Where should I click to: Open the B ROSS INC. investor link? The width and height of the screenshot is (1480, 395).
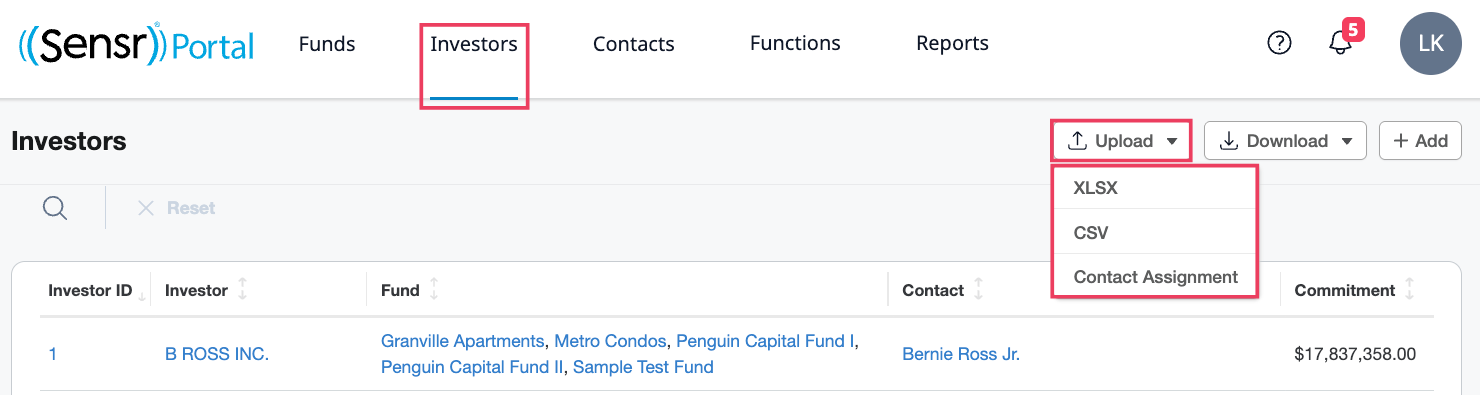217,354
